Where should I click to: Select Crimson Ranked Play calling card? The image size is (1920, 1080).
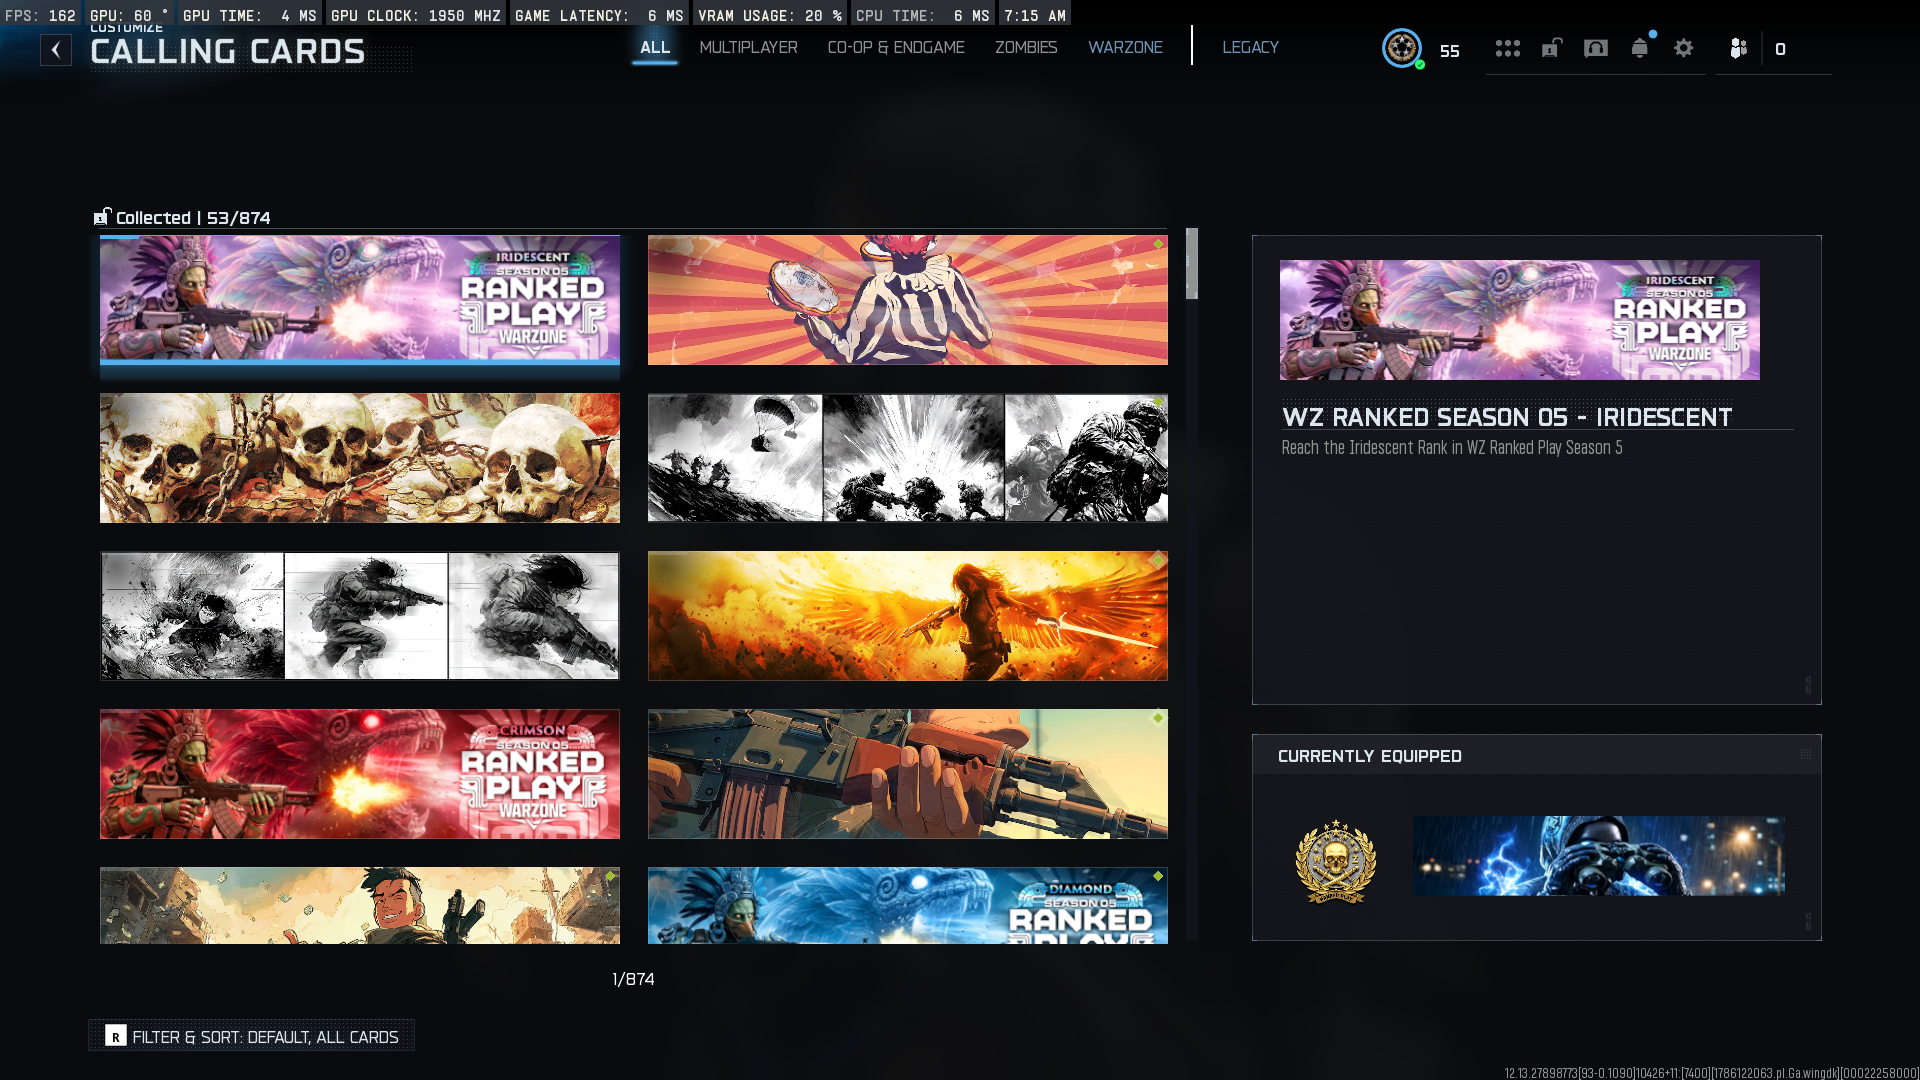[x=360, y=774]
